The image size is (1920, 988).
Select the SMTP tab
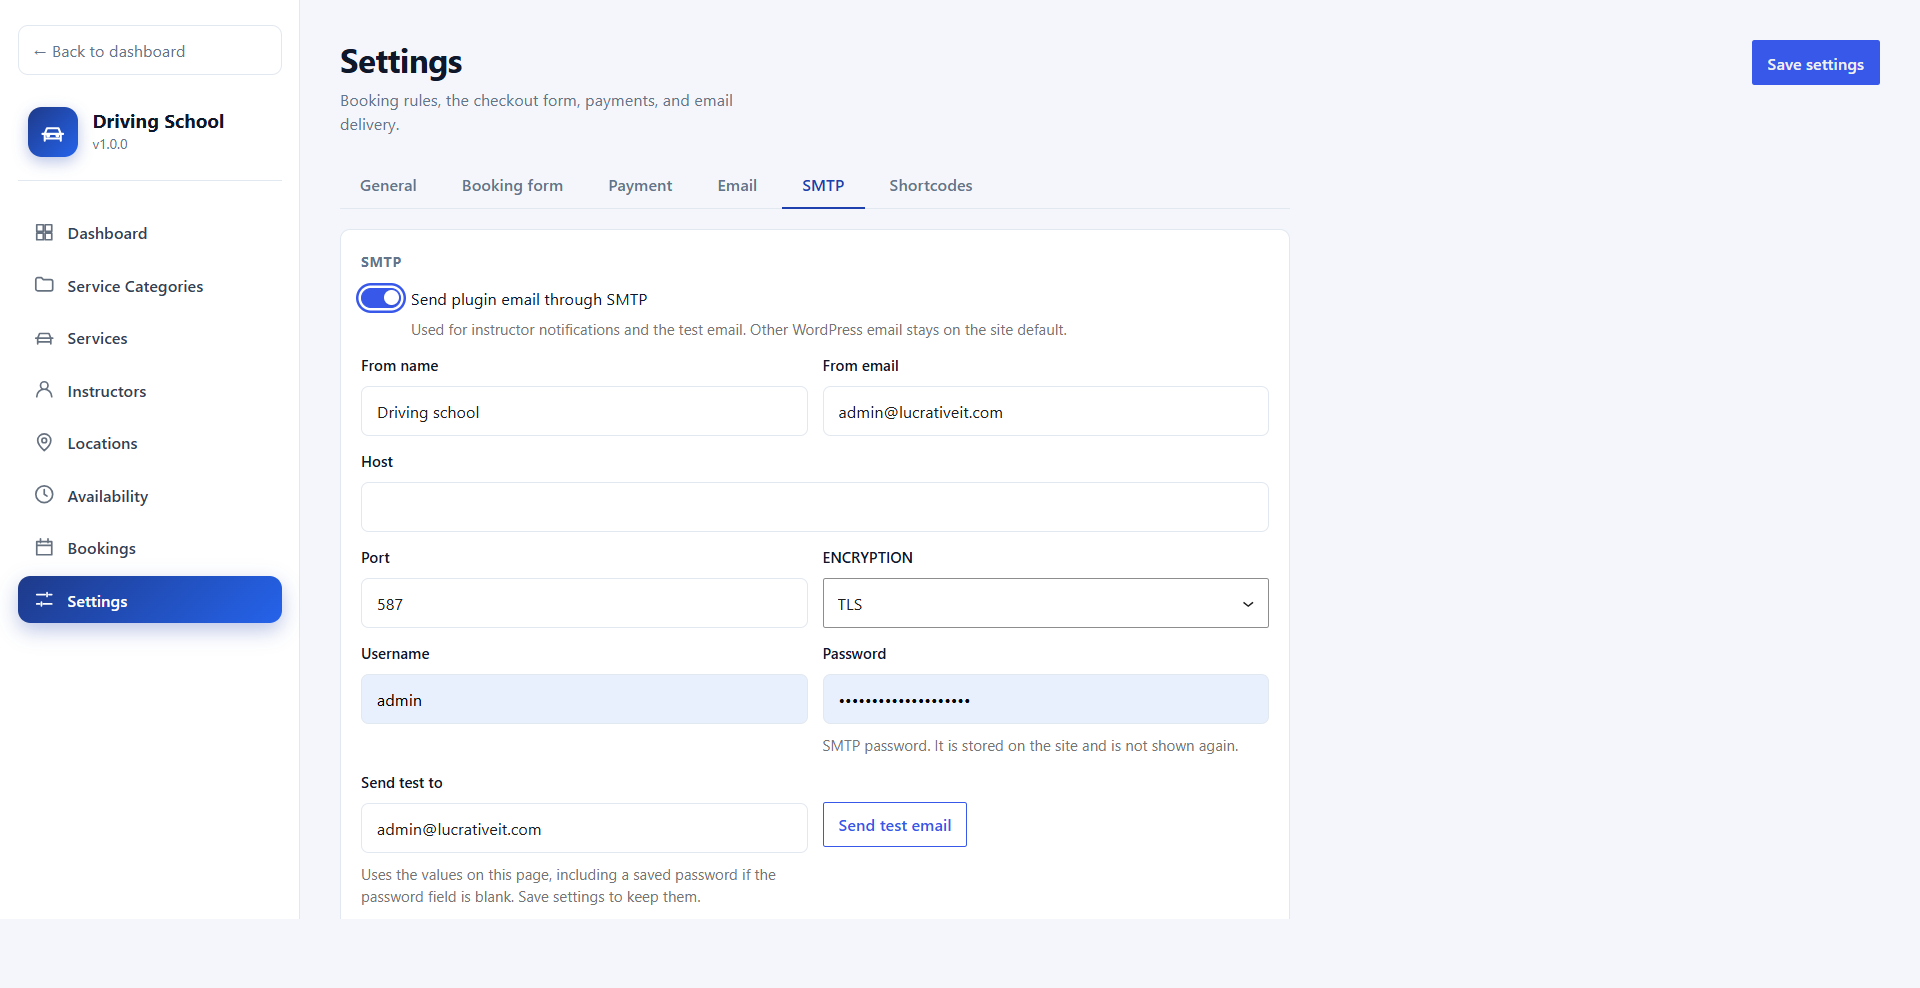point(823,186)
